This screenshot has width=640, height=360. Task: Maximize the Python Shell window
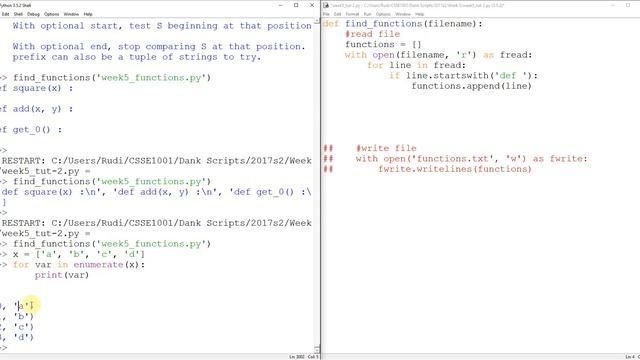(x=296, y=5)
